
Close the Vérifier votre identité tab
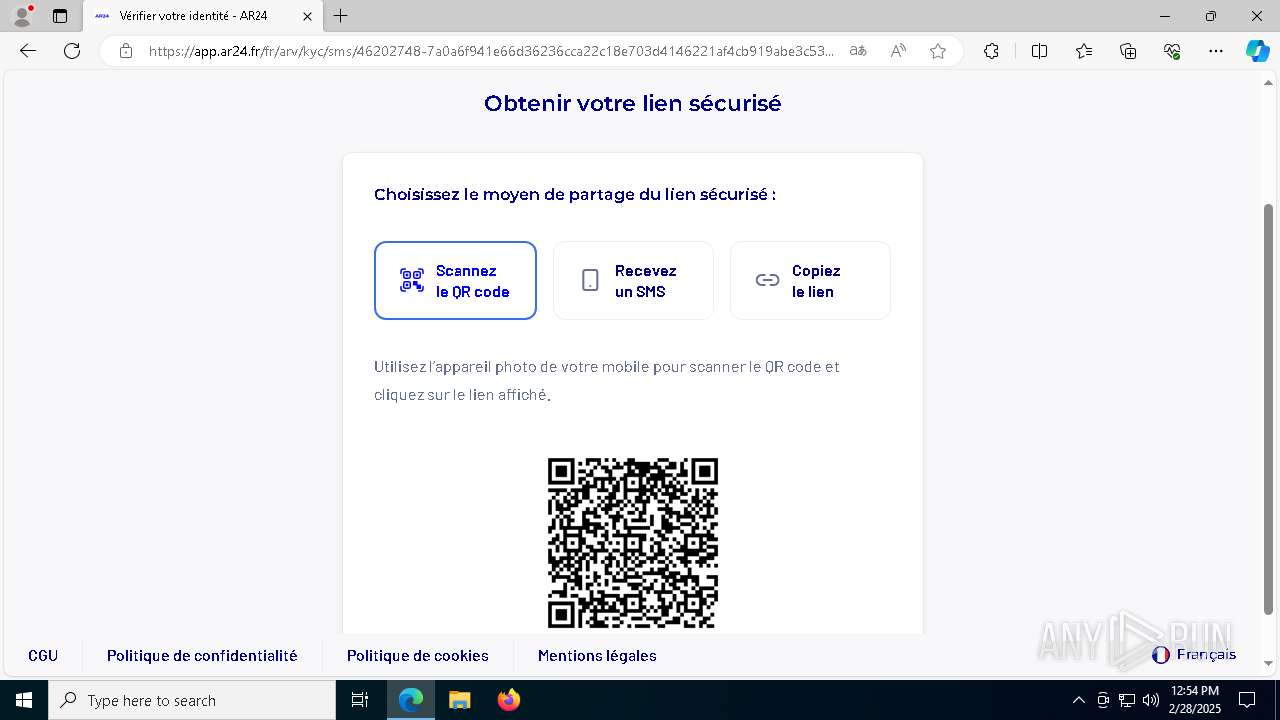point(307,16)
